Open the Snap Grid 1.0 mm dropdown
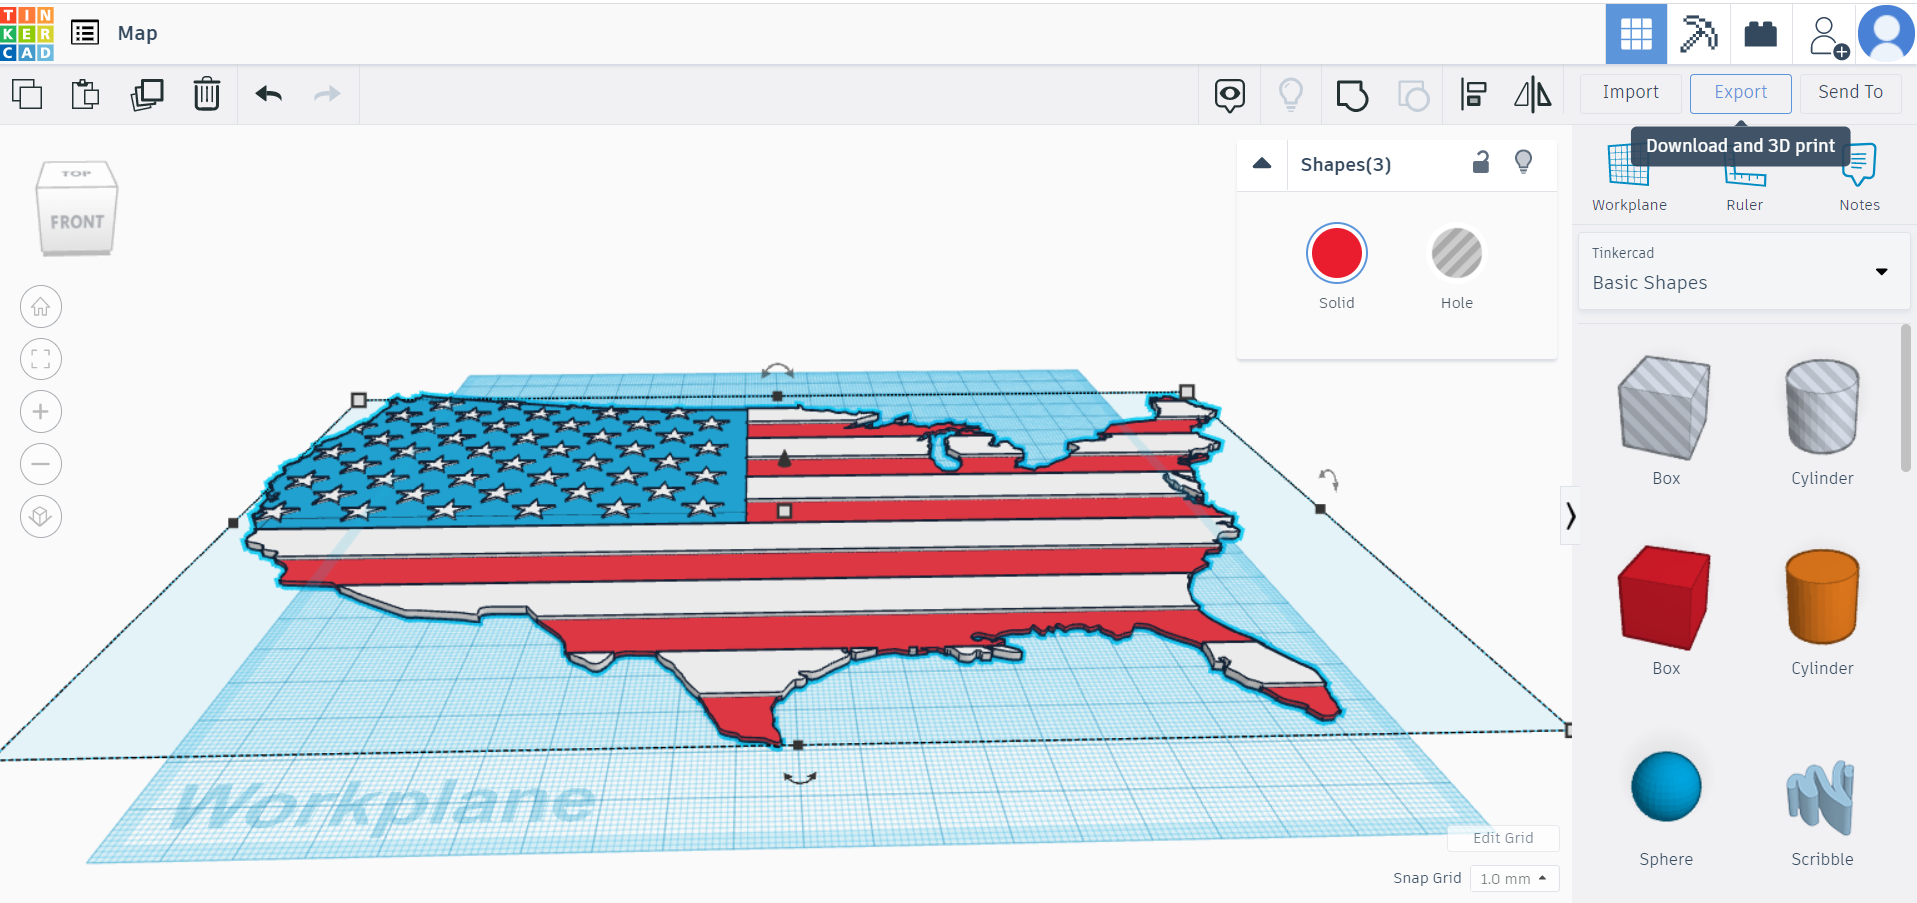 tap(1514, 879)
